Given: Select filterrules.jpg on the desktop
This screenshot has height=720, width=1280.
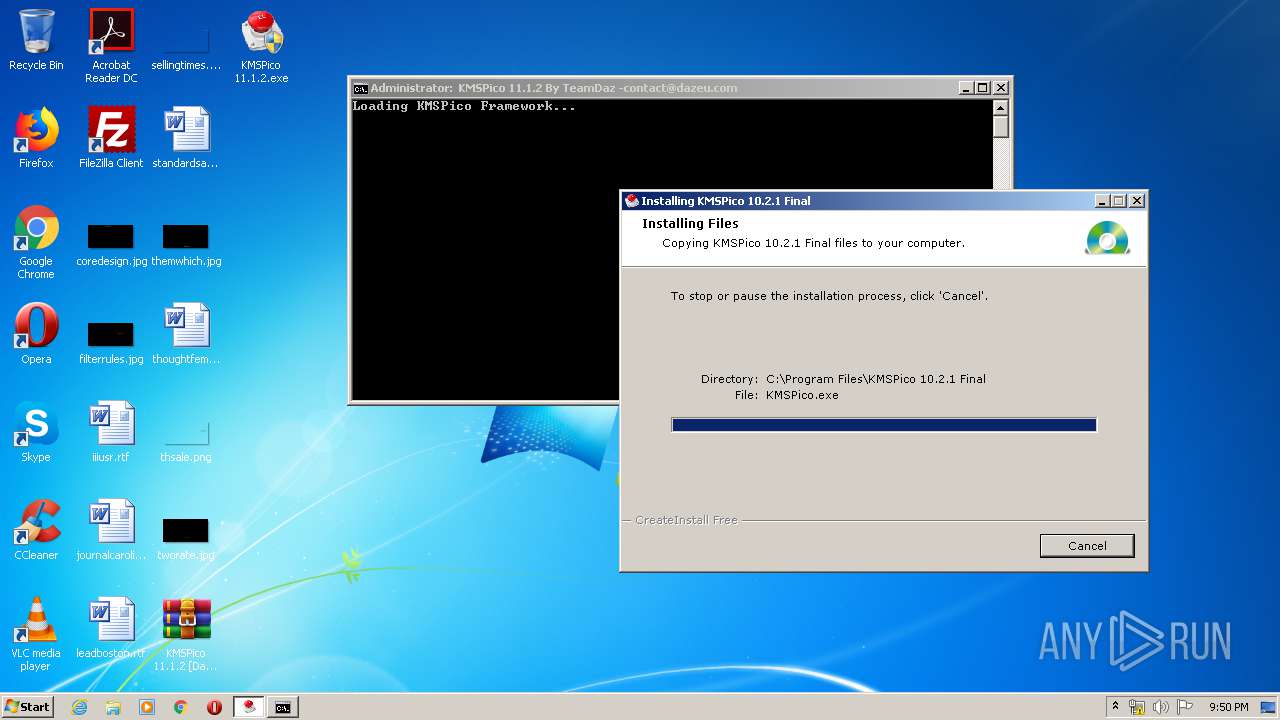Looking at the screenshot, I should coord(111,343).
